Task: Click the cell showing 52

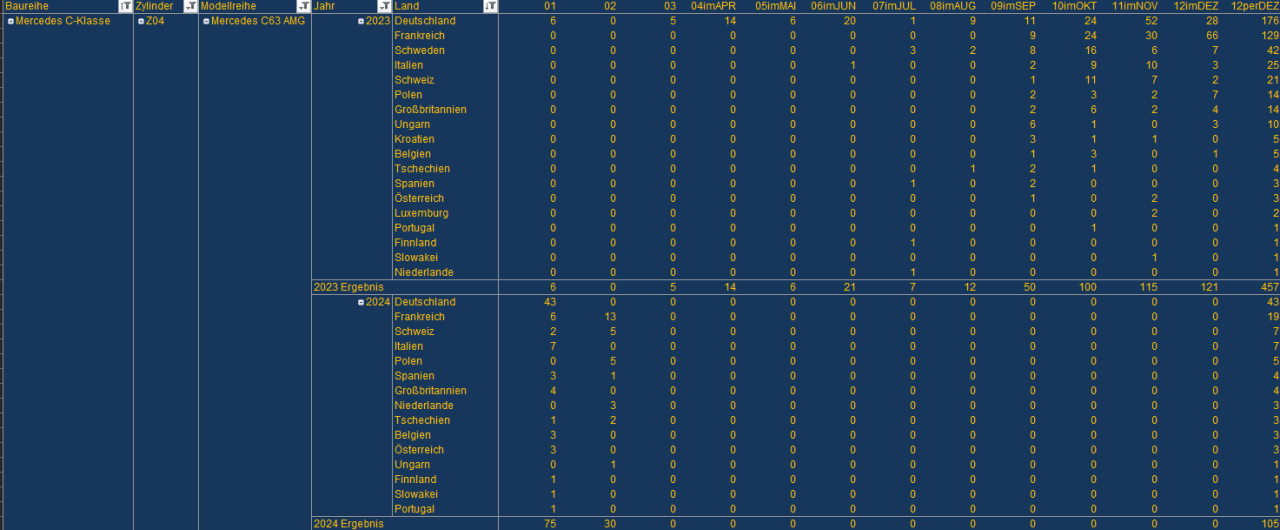Action: click(1152, 21)
